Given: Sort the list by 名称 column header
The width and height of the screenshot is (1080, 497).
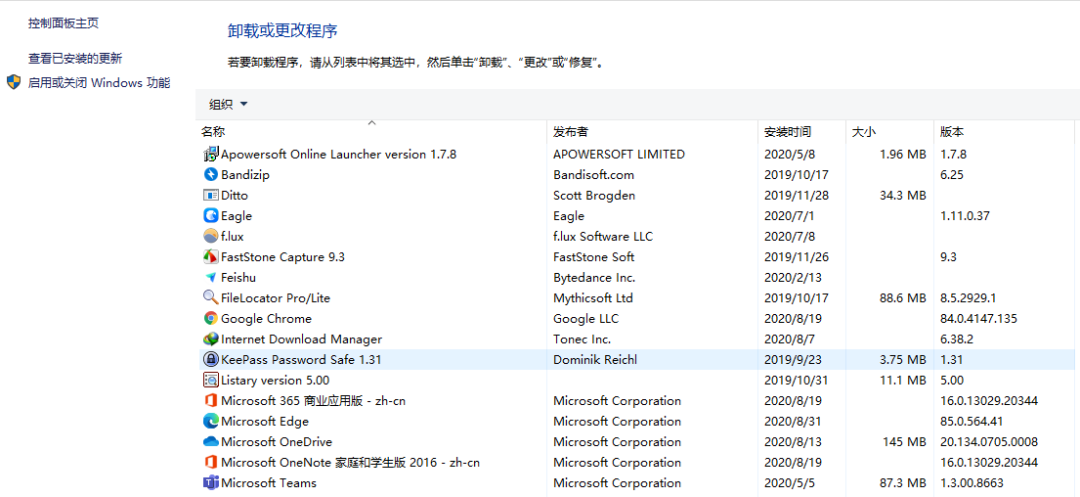Looking at the screenshot, I should (x=213, y=132).
